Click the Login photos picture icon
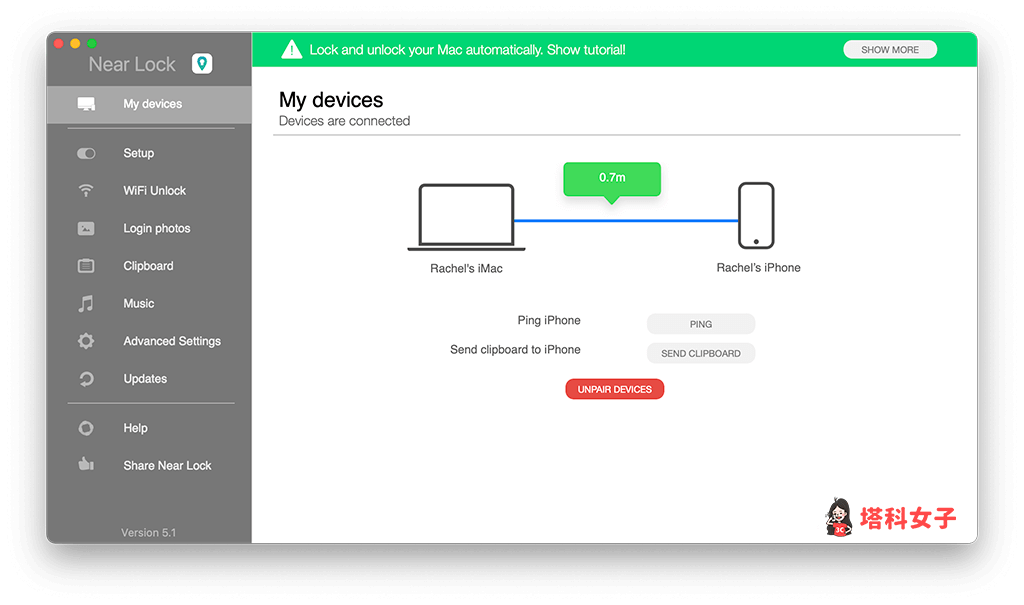The height and width of the screenshot is (605, 1024). click(x=86, y=229)
